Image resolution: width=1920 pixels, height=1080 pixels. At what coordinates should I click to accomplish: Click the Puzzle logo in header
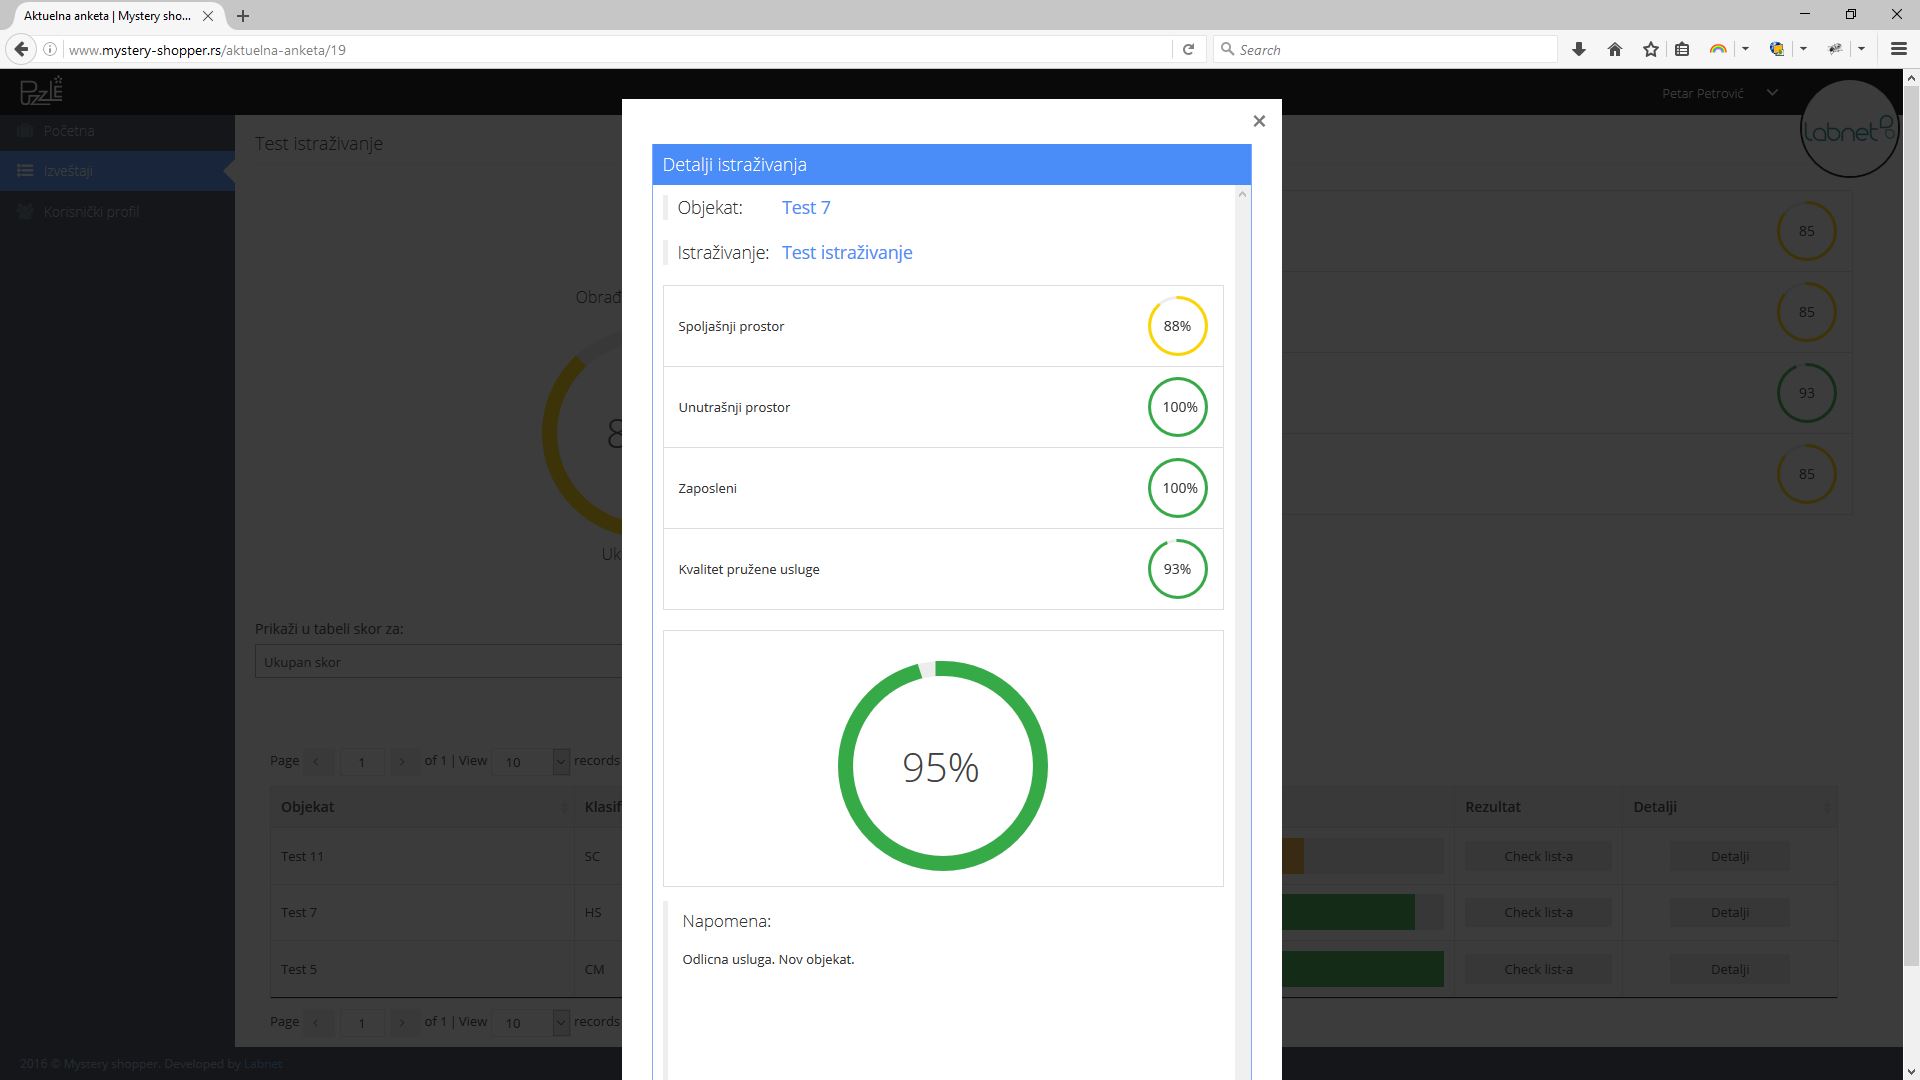(41, 91)
